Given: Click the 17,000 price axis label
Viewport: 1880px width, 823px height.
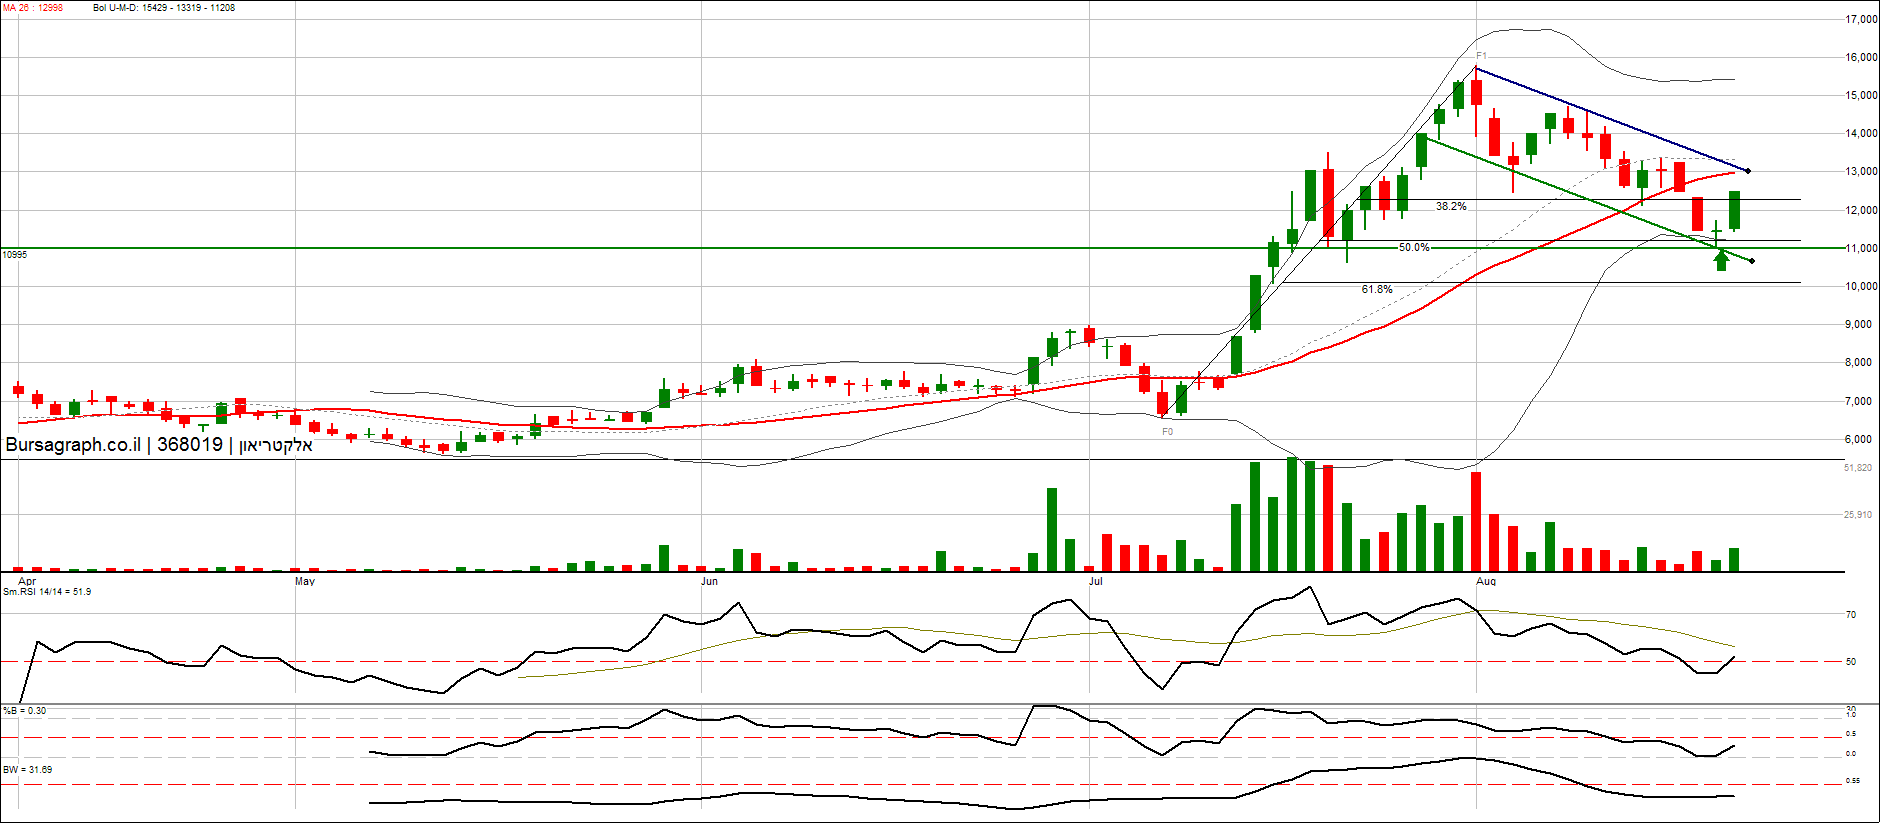Looking at the screenshot, I should pos(1861,19).
